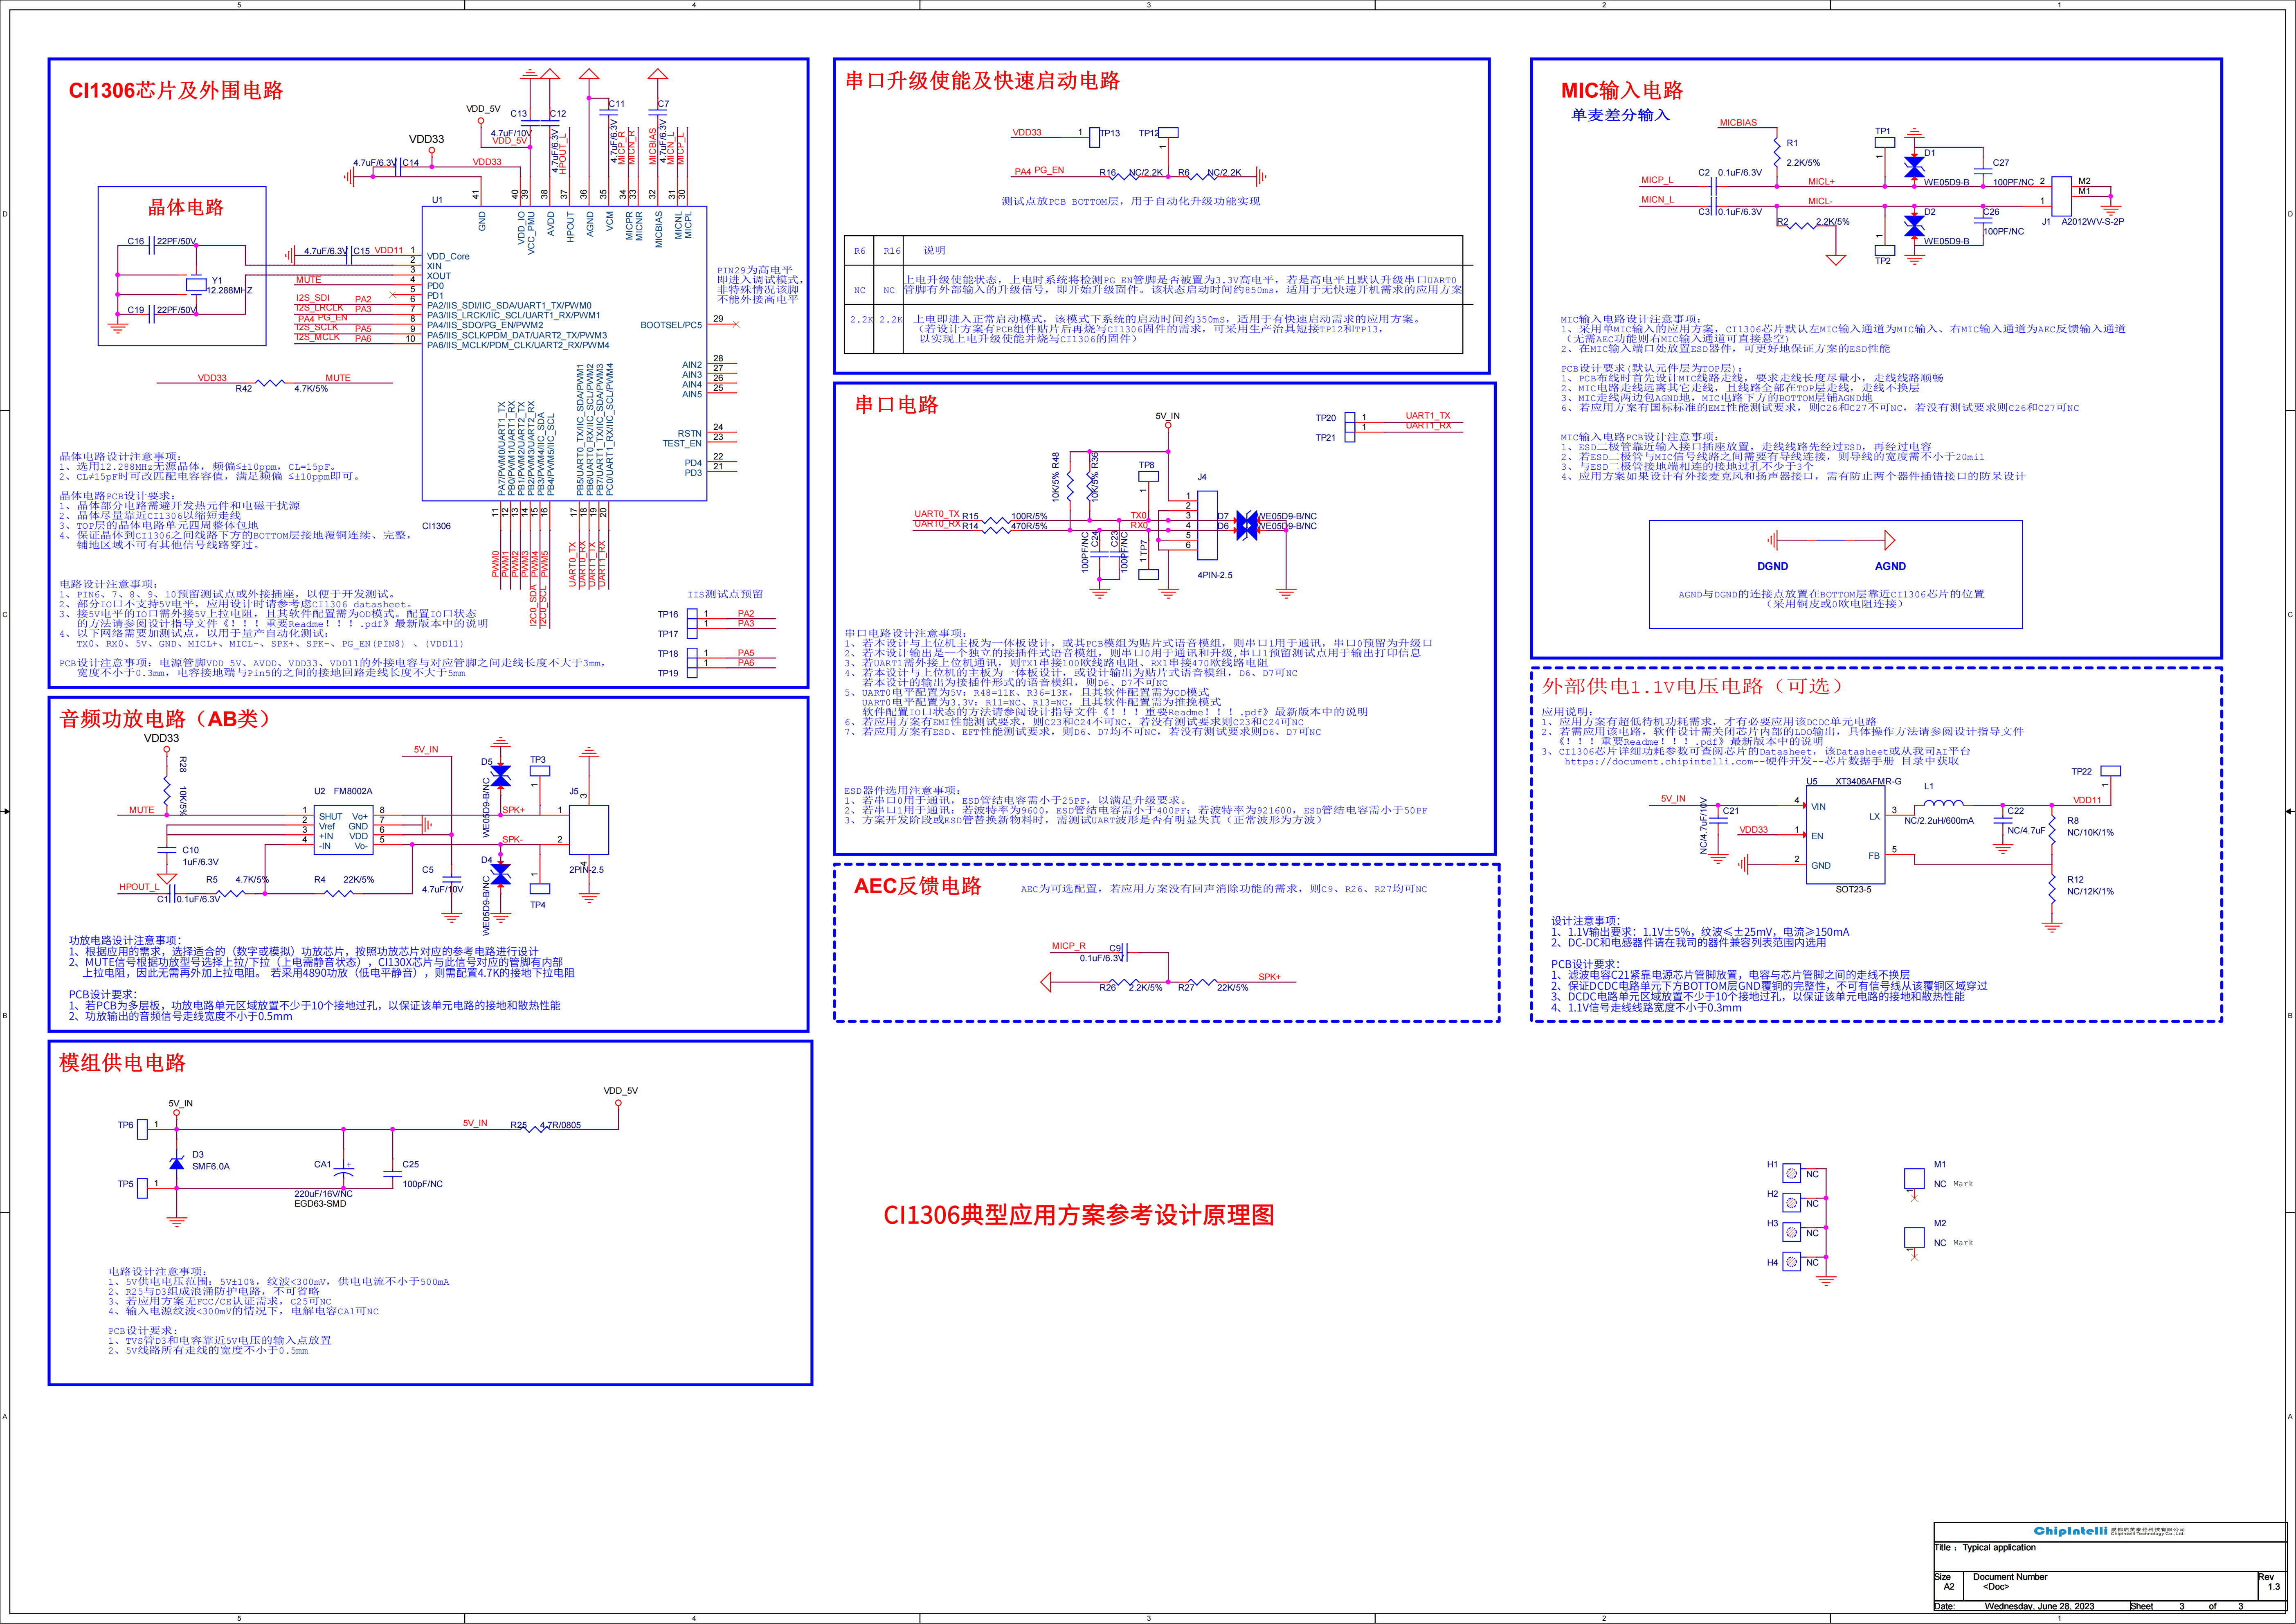Select the U1 designator above the chip
This screenshot has width=2296, height=1624.
437,200
